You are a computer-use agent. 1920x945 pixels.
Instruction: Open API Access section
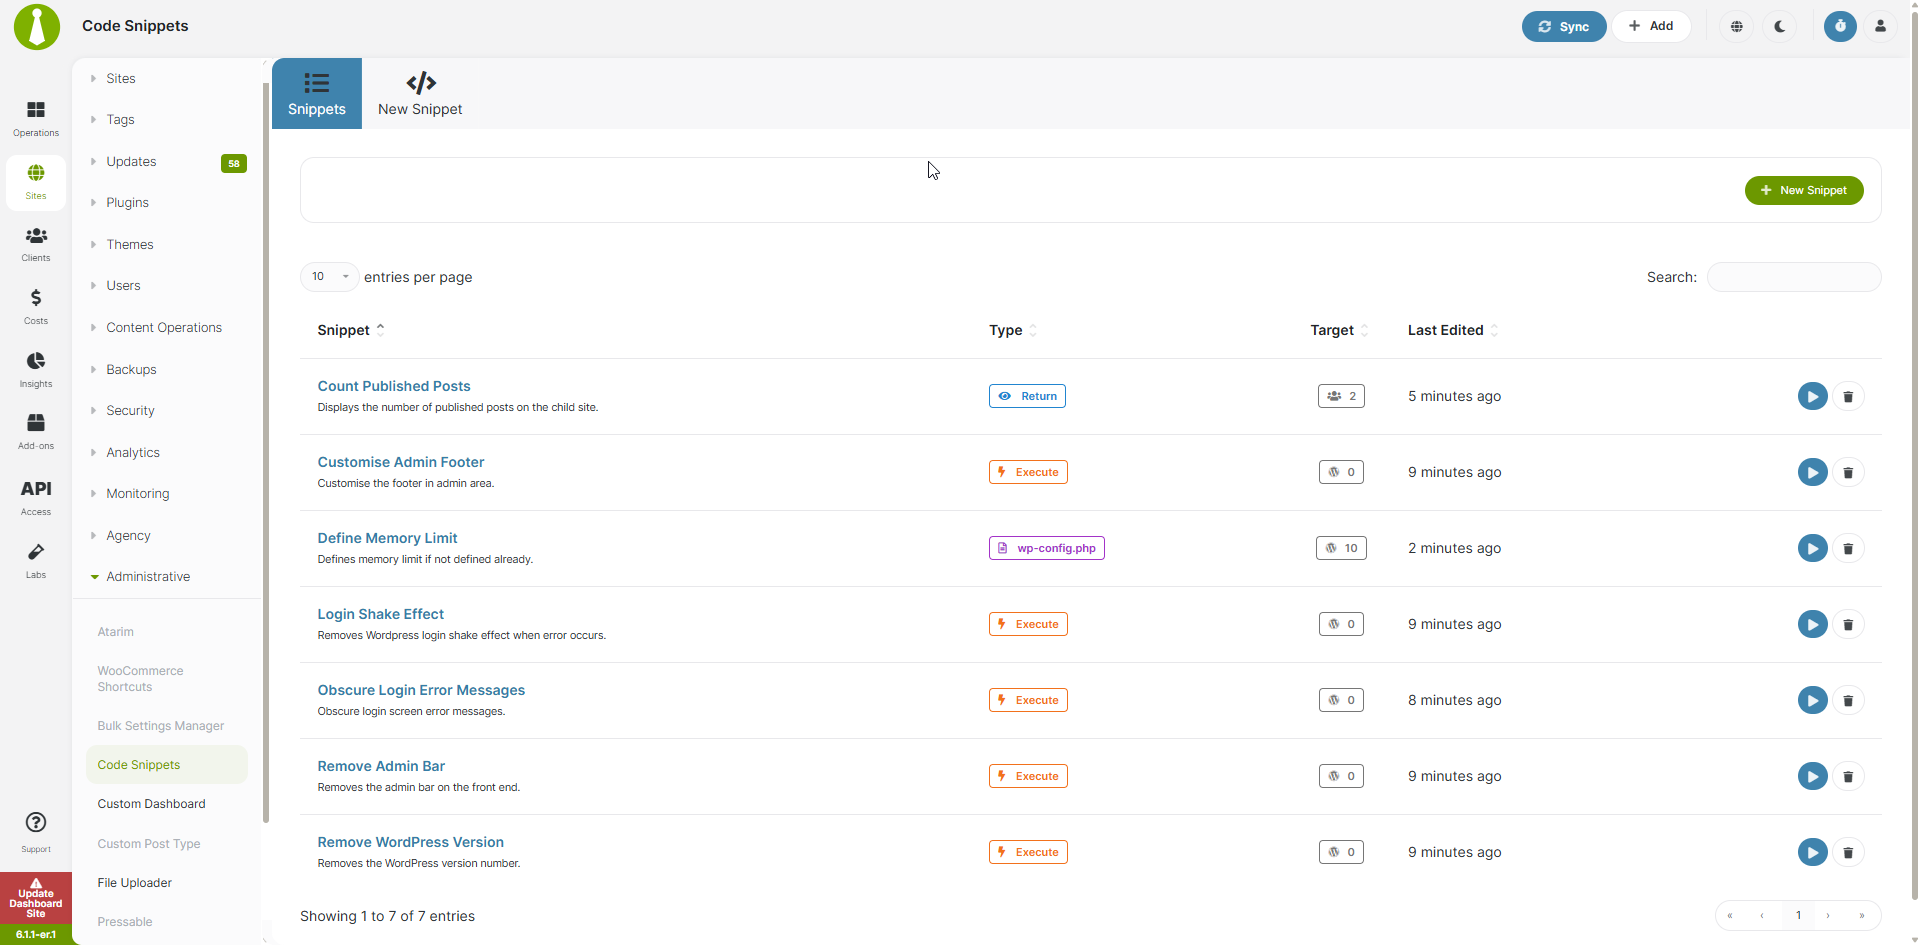(x=36, y=497)
